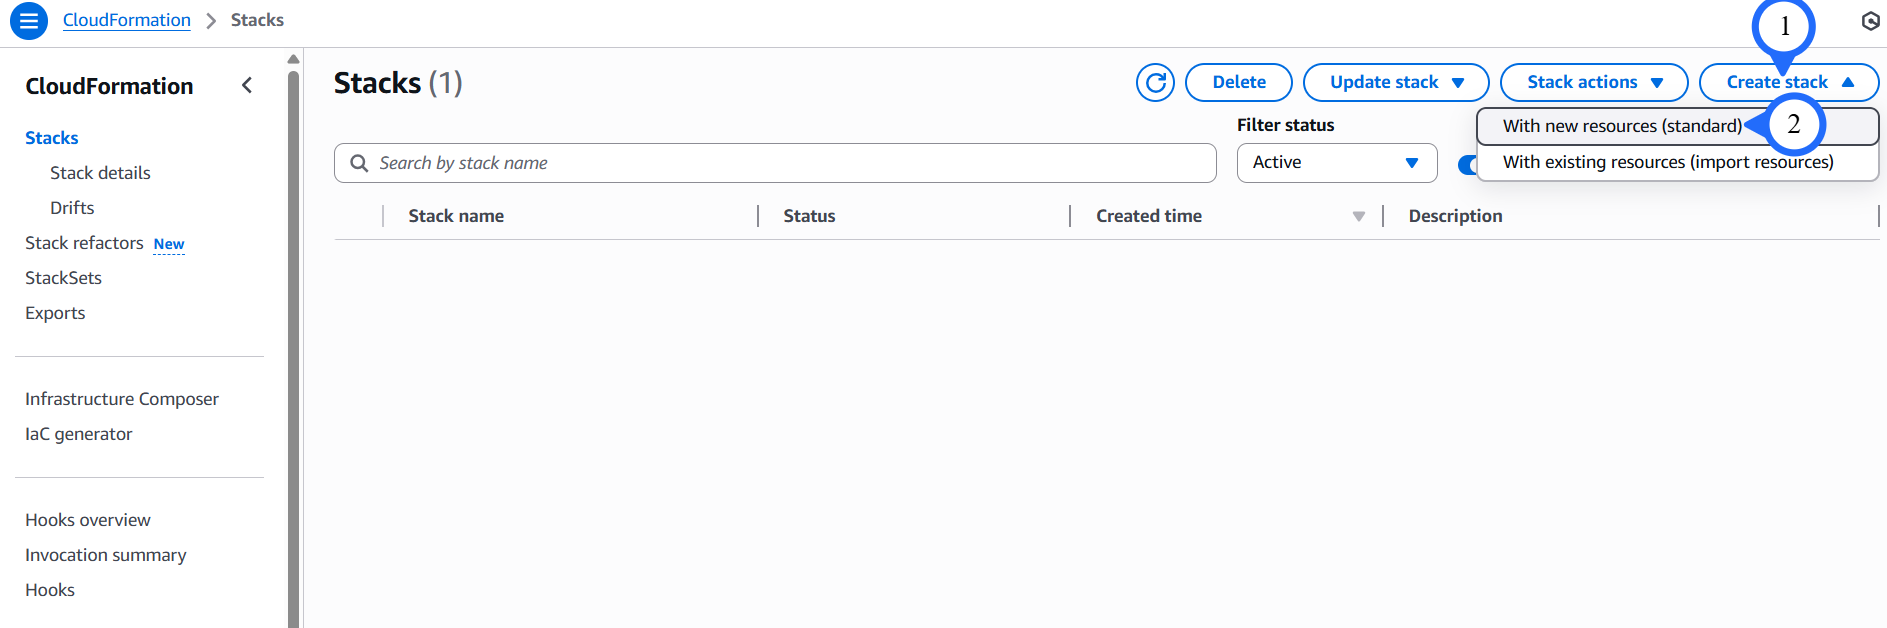Click the Description column header
Viewport: 1887px width, 628px height.
[1455, 216]
